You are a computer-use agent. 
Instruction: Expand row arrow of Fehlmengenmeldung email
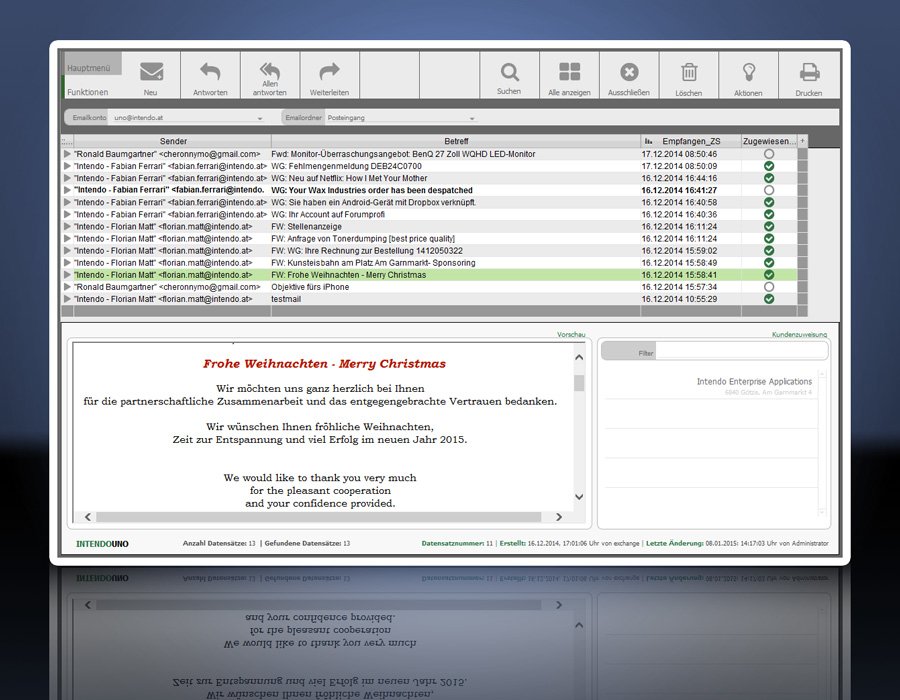[67, 166]
